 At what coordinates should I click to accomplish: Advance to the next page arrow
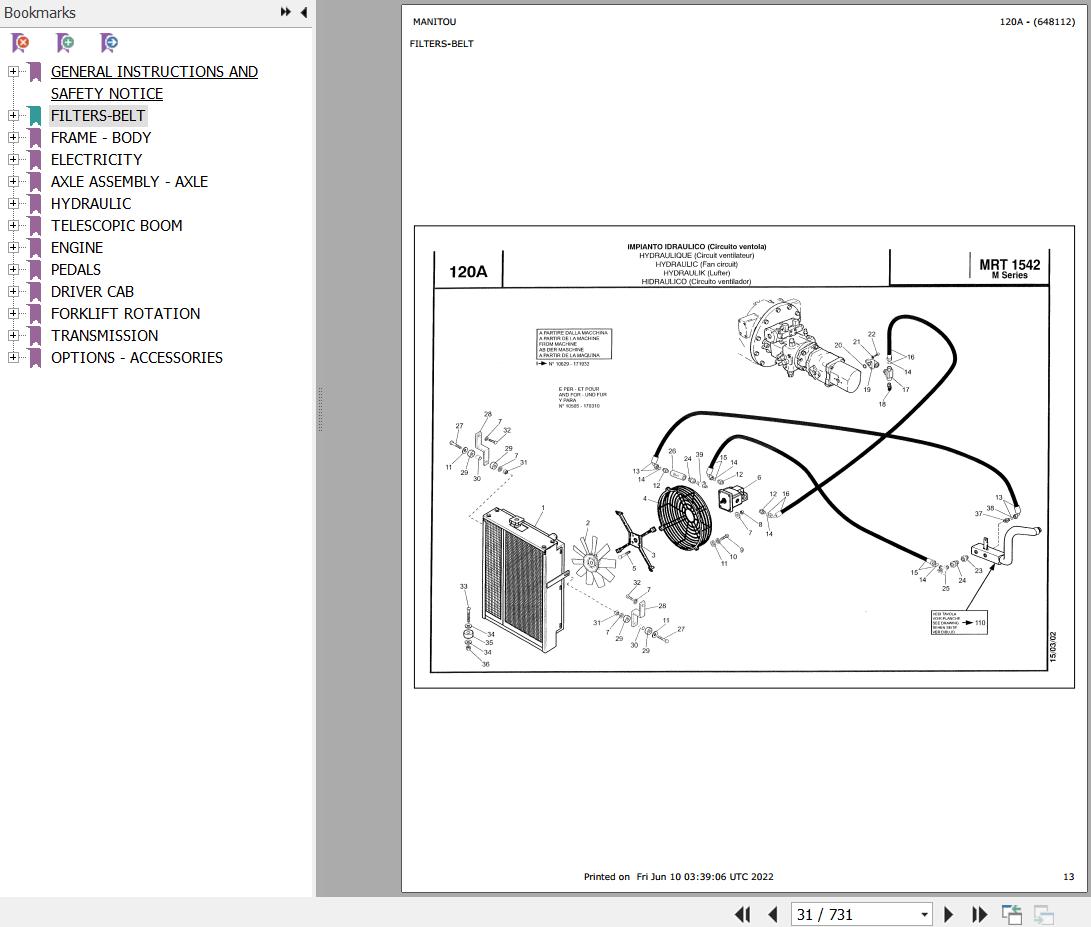click(948, 914)
